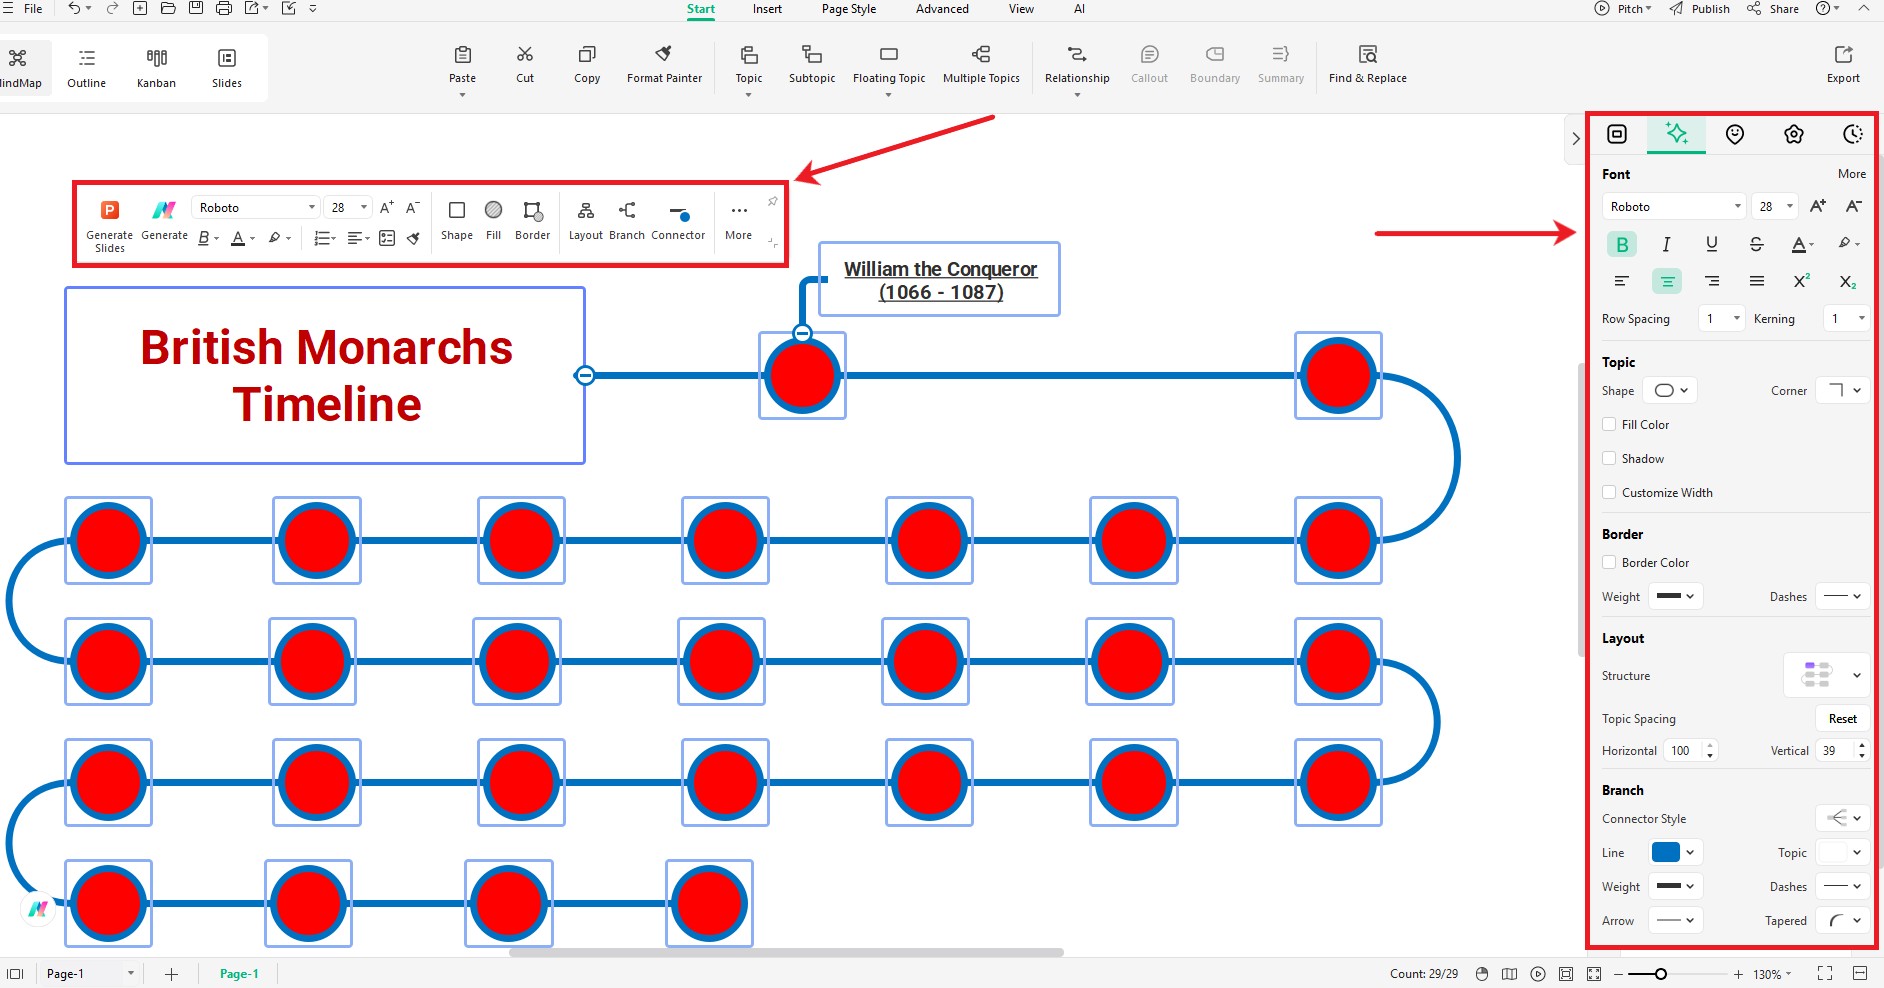The image size is (1884, 988).
Task: Toggle Bold in the Font panel
Action: tap(1622, 244)
